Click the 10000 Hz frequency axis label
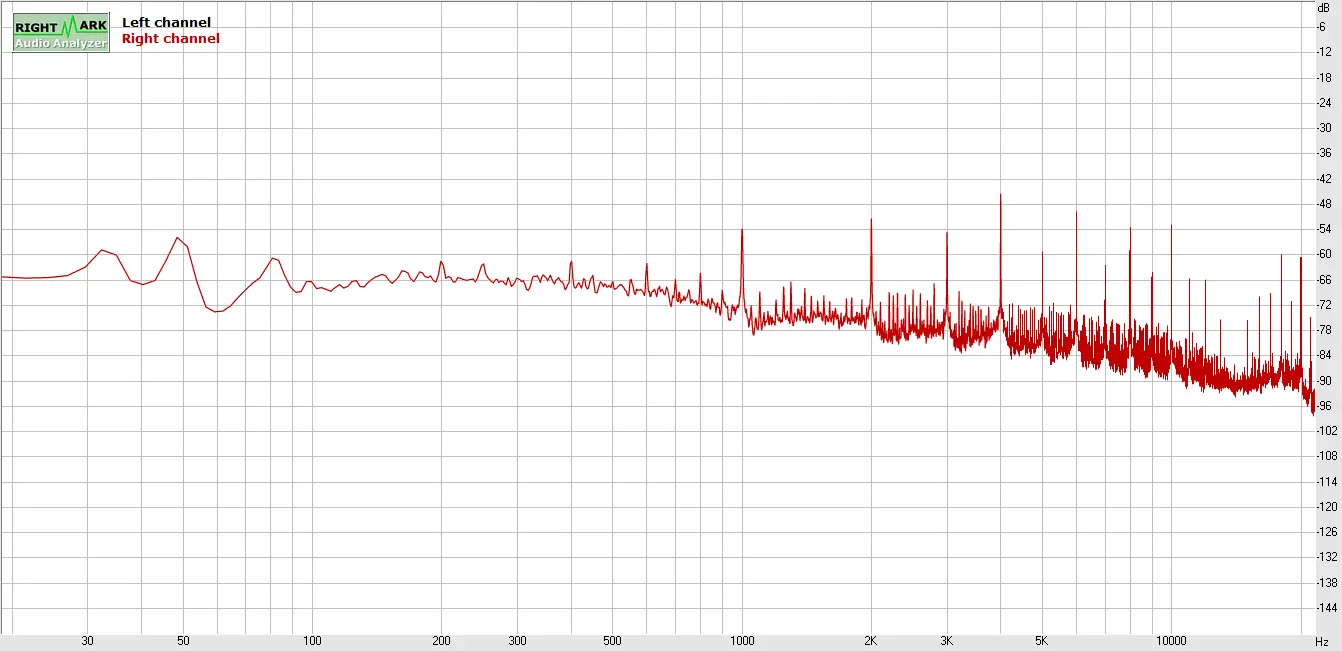1342x651 pixels. [1170, 641]
